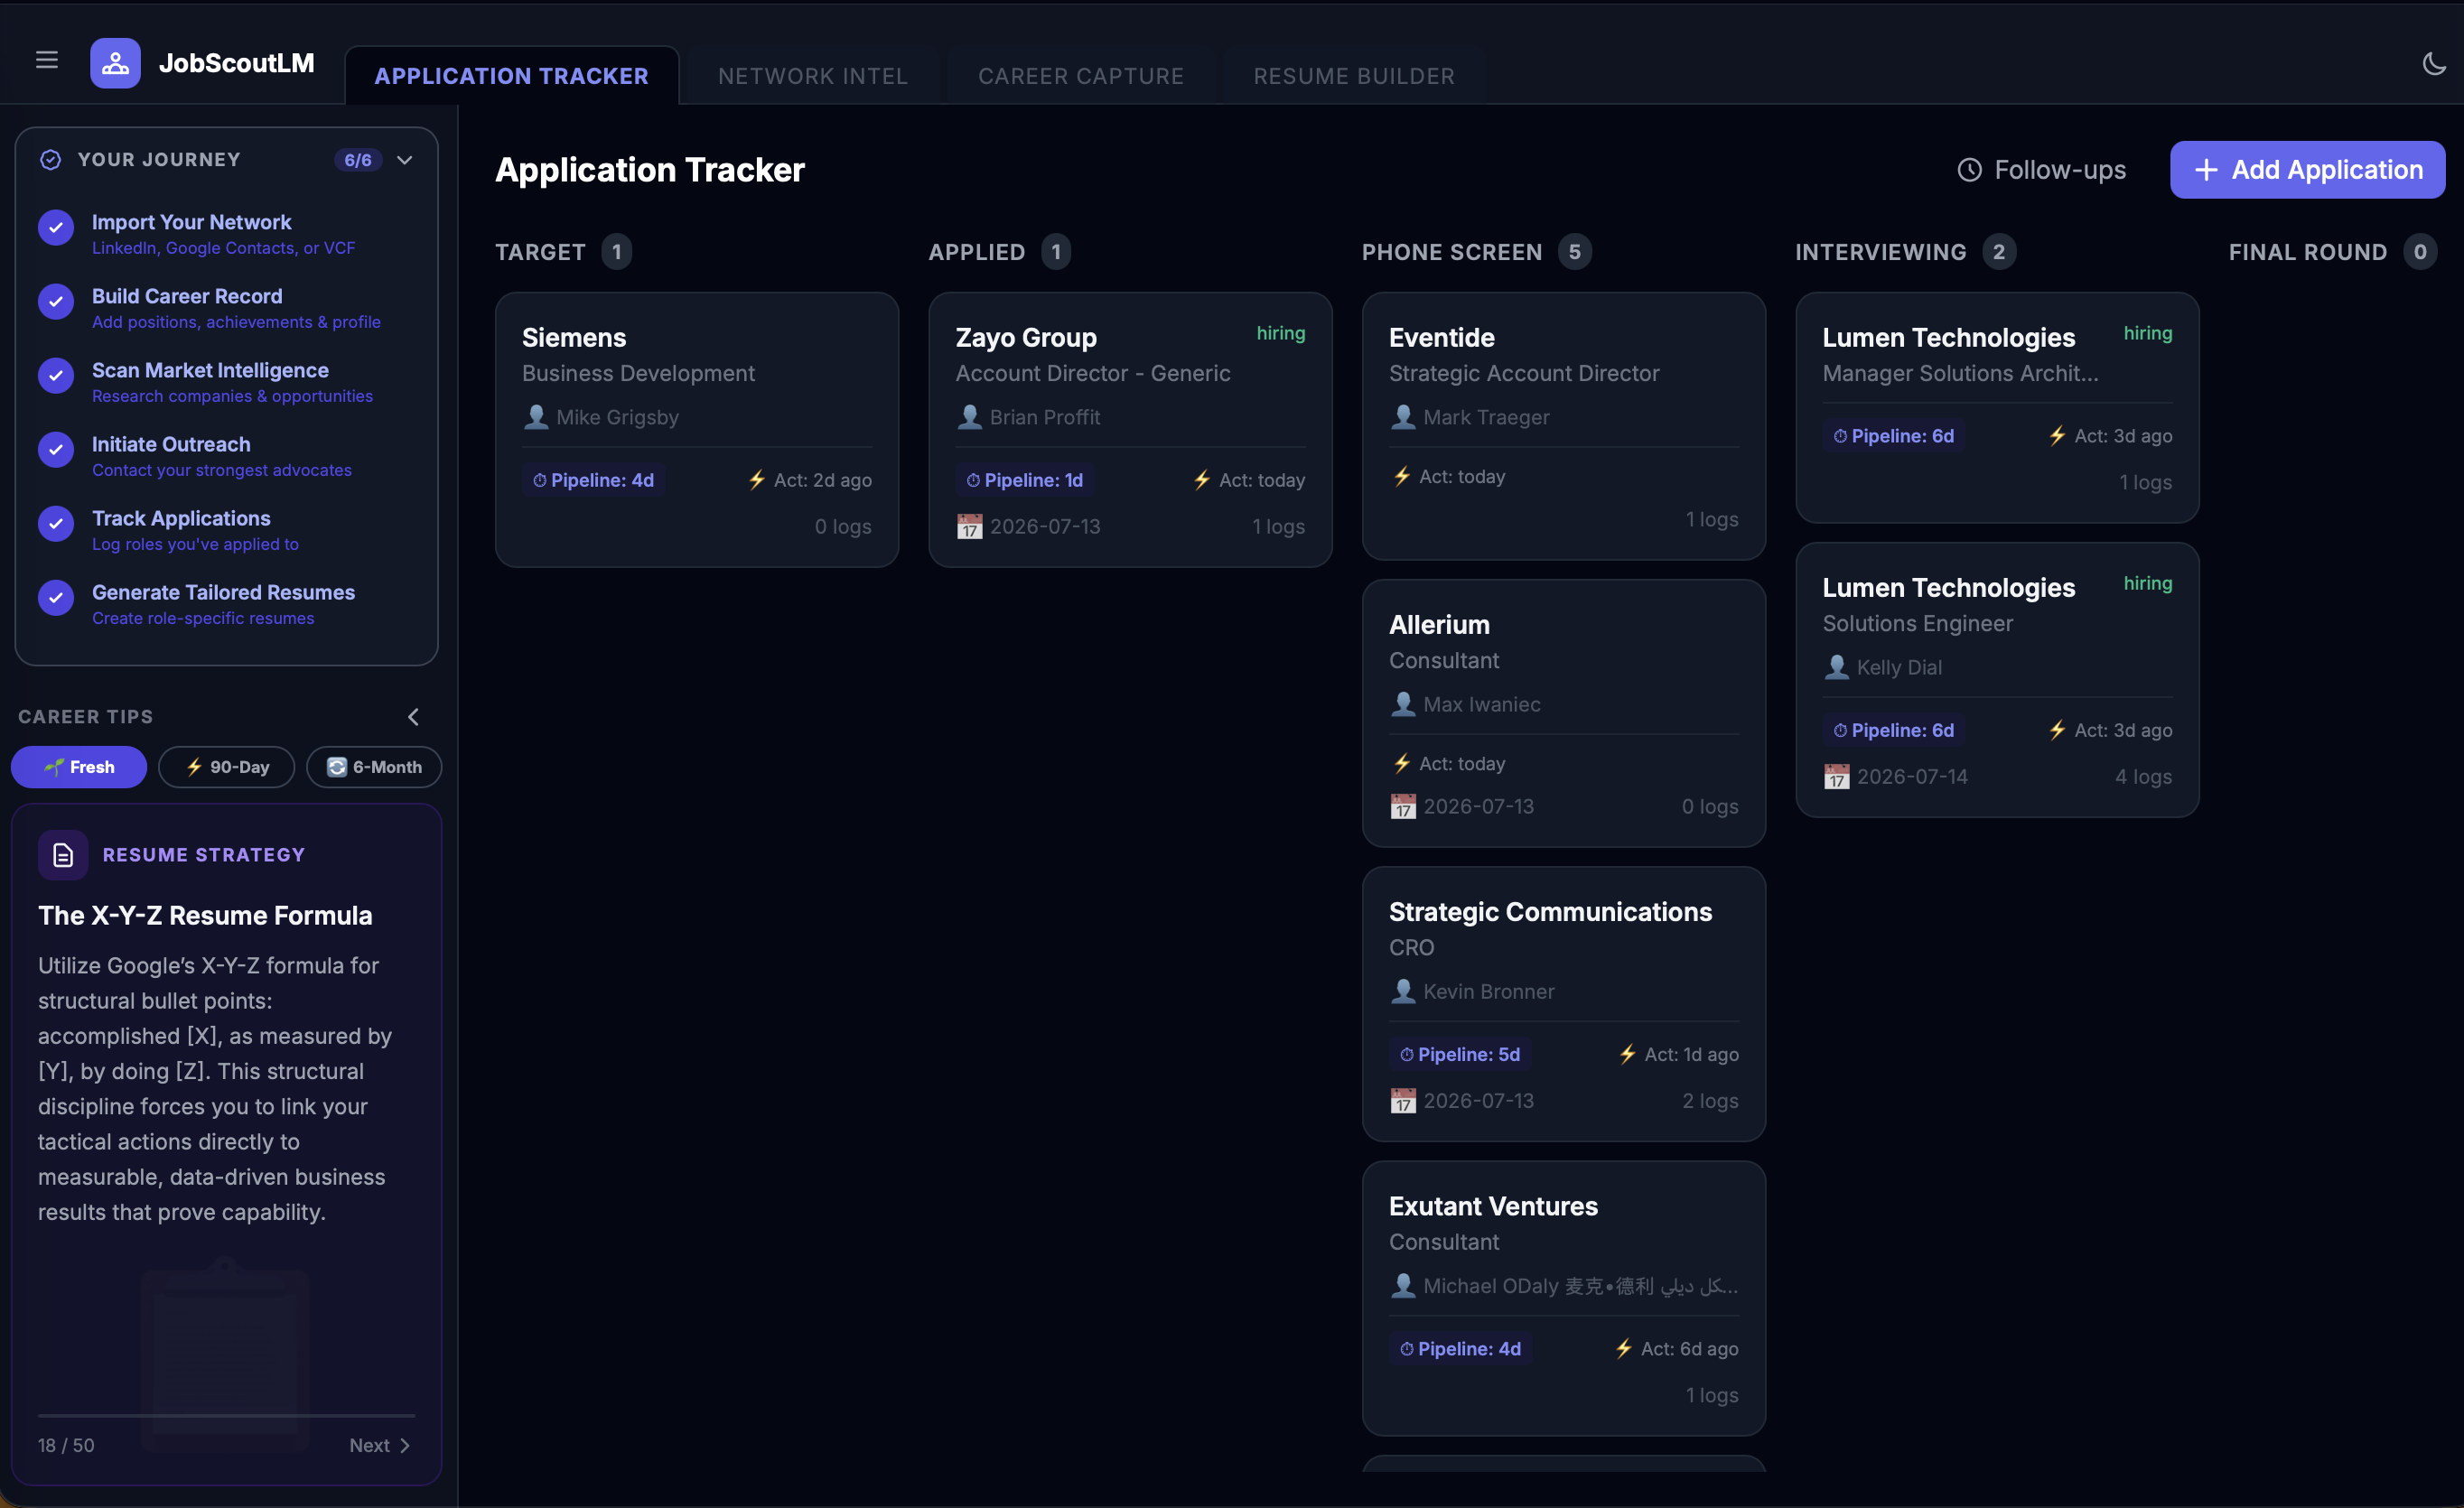Open the Siemens application card title
The image size is (2464, 1508).
574,338
